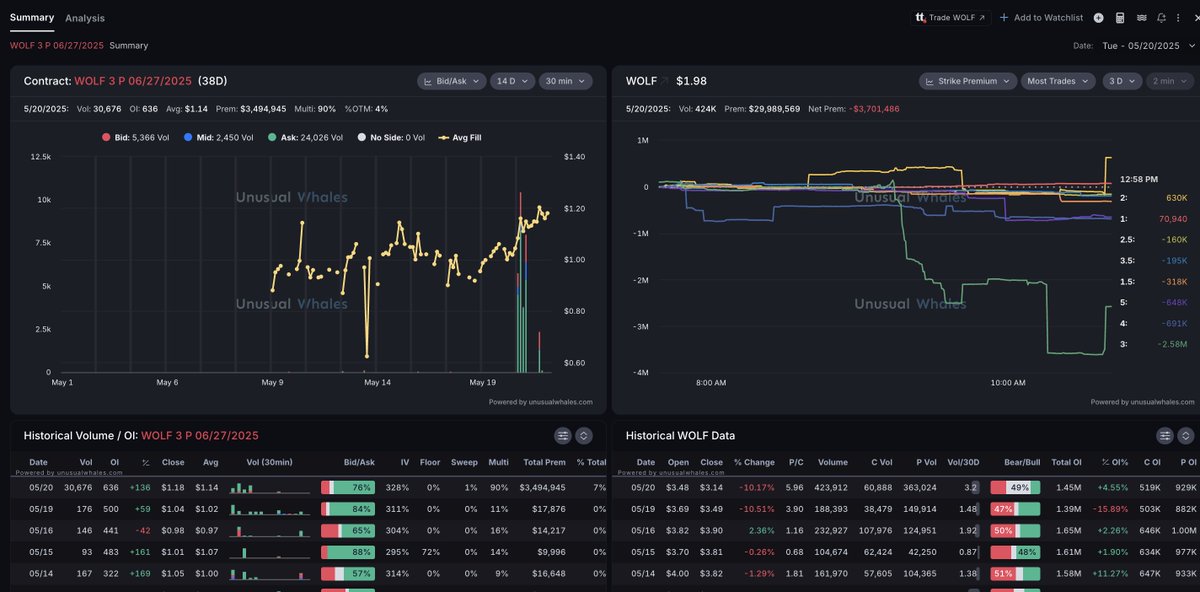The image size is (1200, 592).
Task: Click the circled plus icon beside Add to Watchlist
Action: pos(1098,18)
